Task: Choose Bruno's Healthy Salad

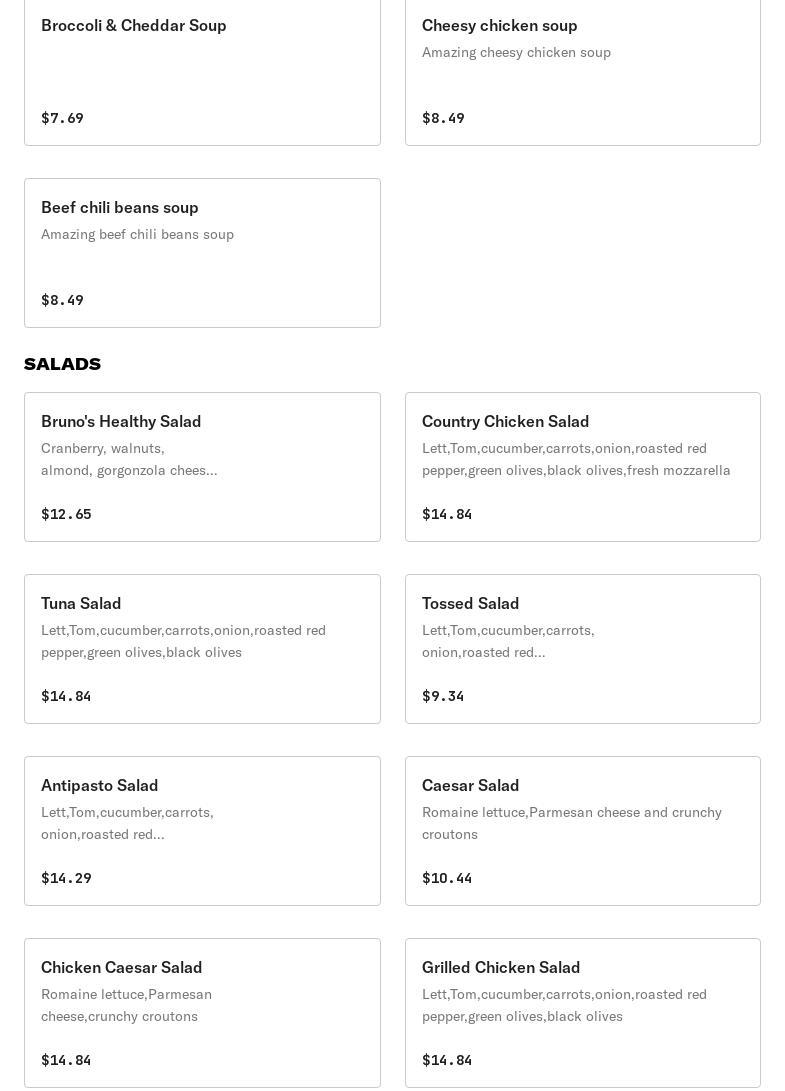Action: click(202, 467)
